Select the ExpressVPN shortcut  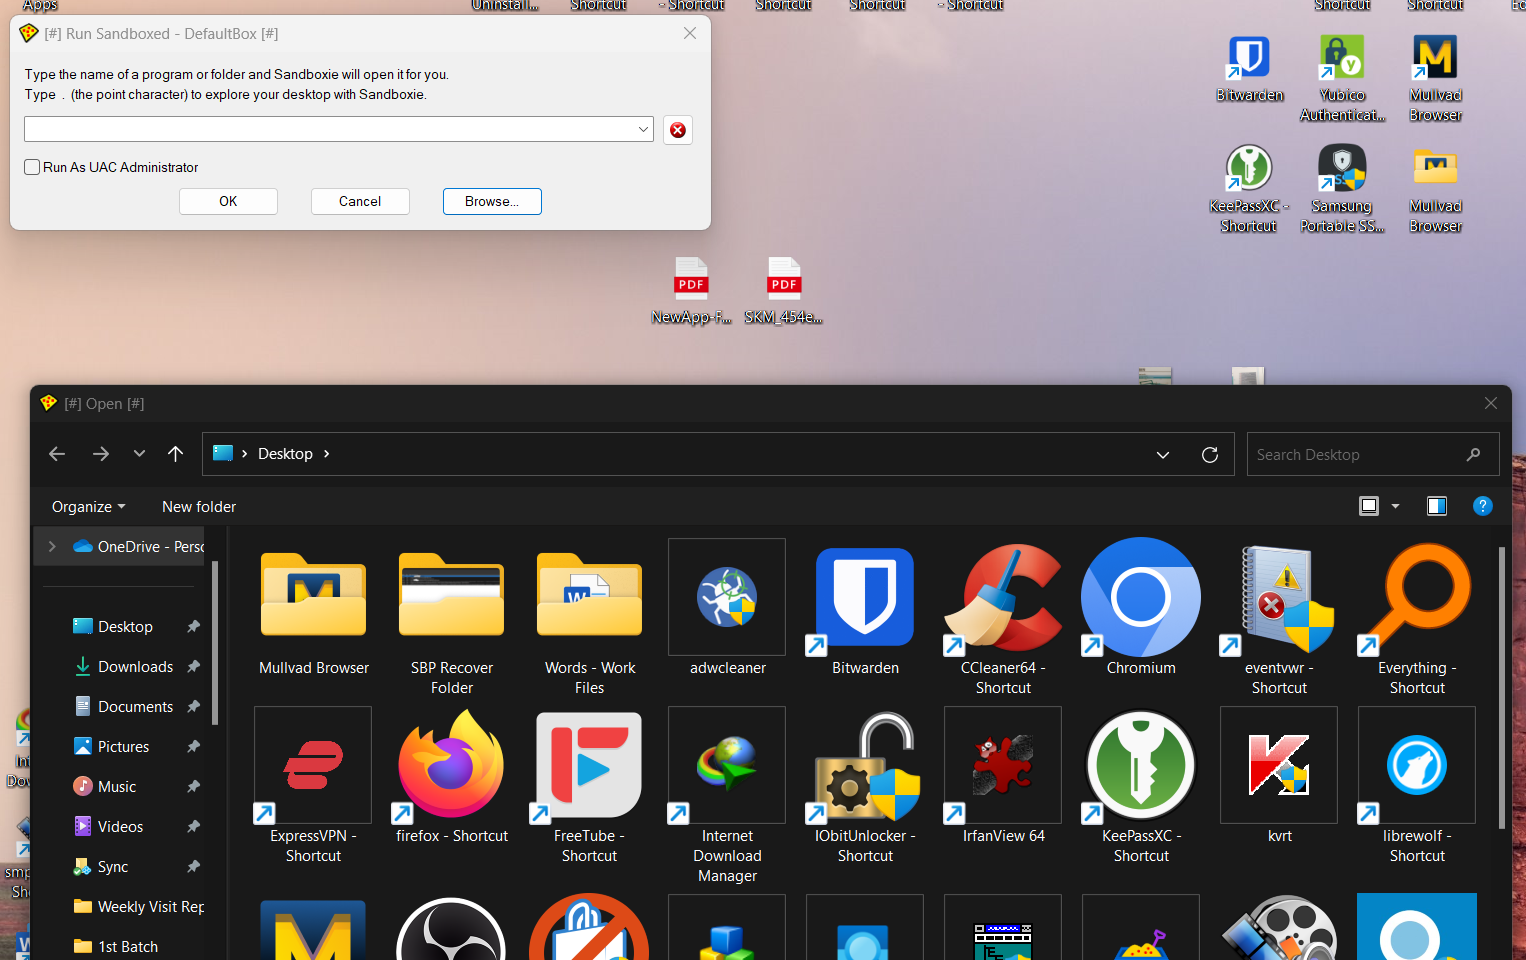tap(314, 786)
